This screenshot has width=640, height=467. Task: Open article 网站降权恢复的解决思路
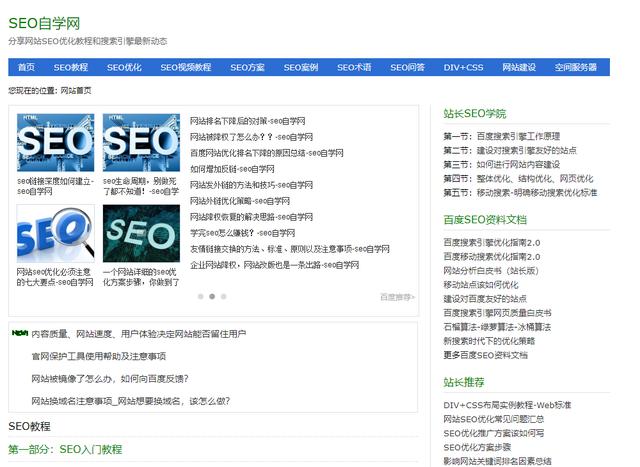[251, 217]
